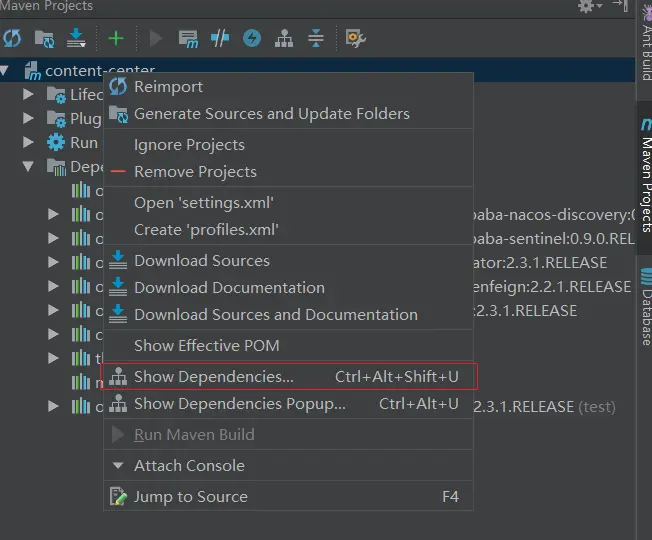Choose Download Sources in the context menu

pyautogui.click(x=288, y=261)
